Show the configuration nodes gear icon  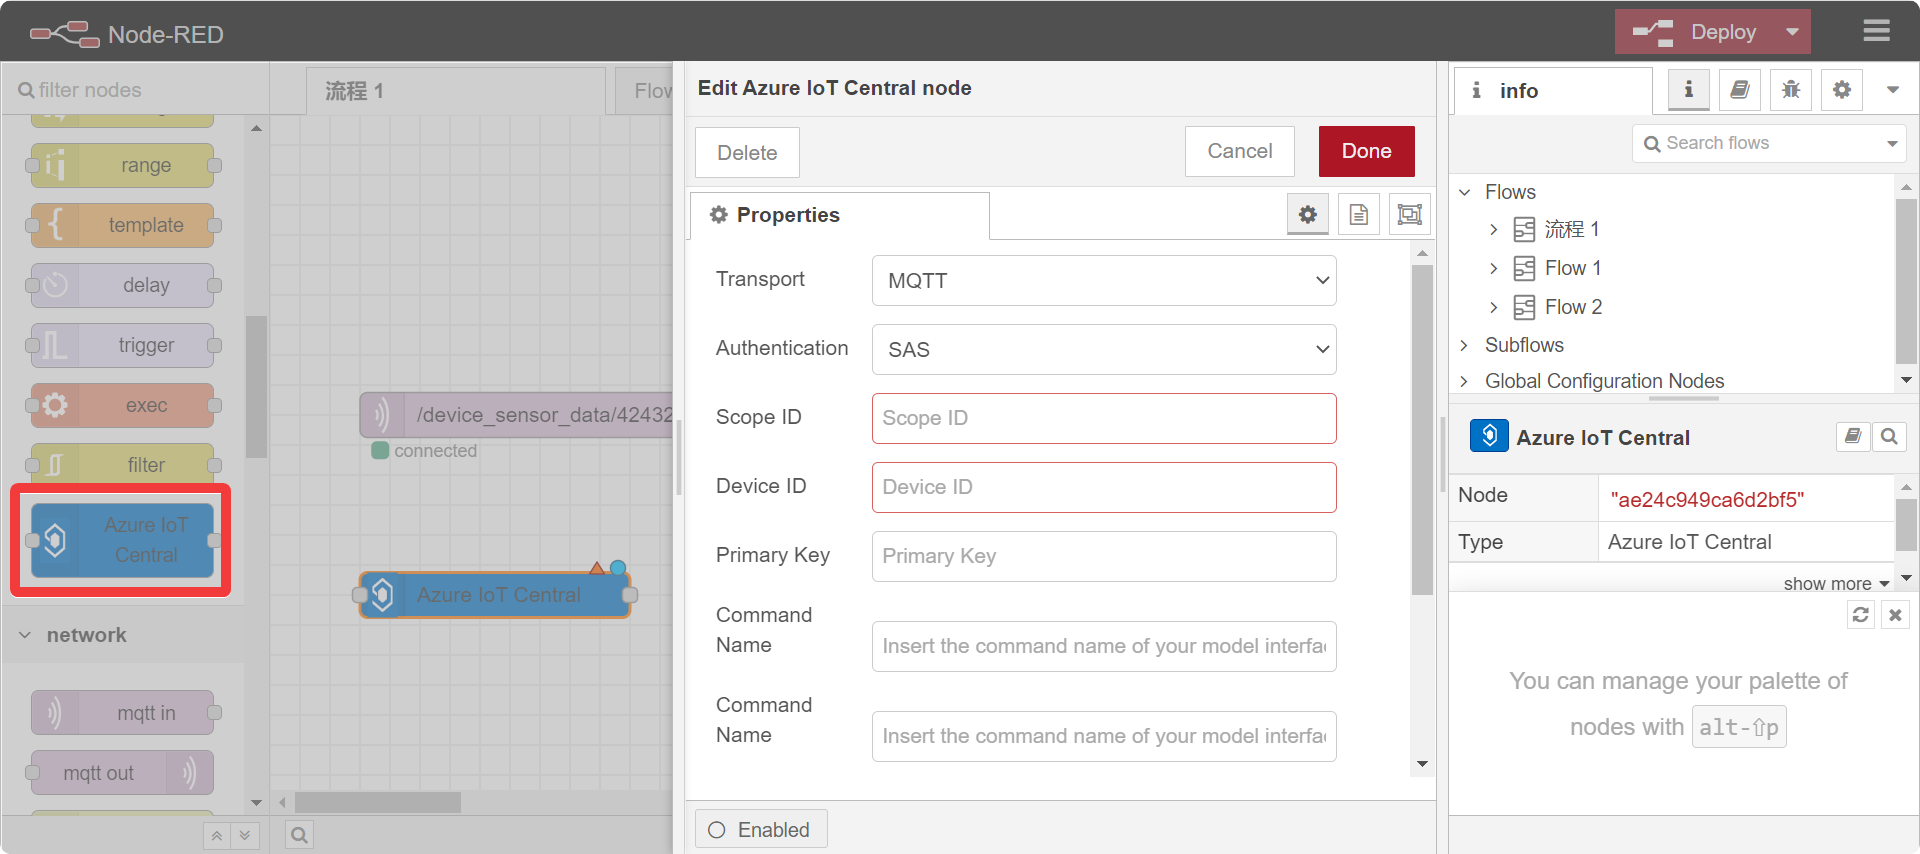(x=1841, y=90)
